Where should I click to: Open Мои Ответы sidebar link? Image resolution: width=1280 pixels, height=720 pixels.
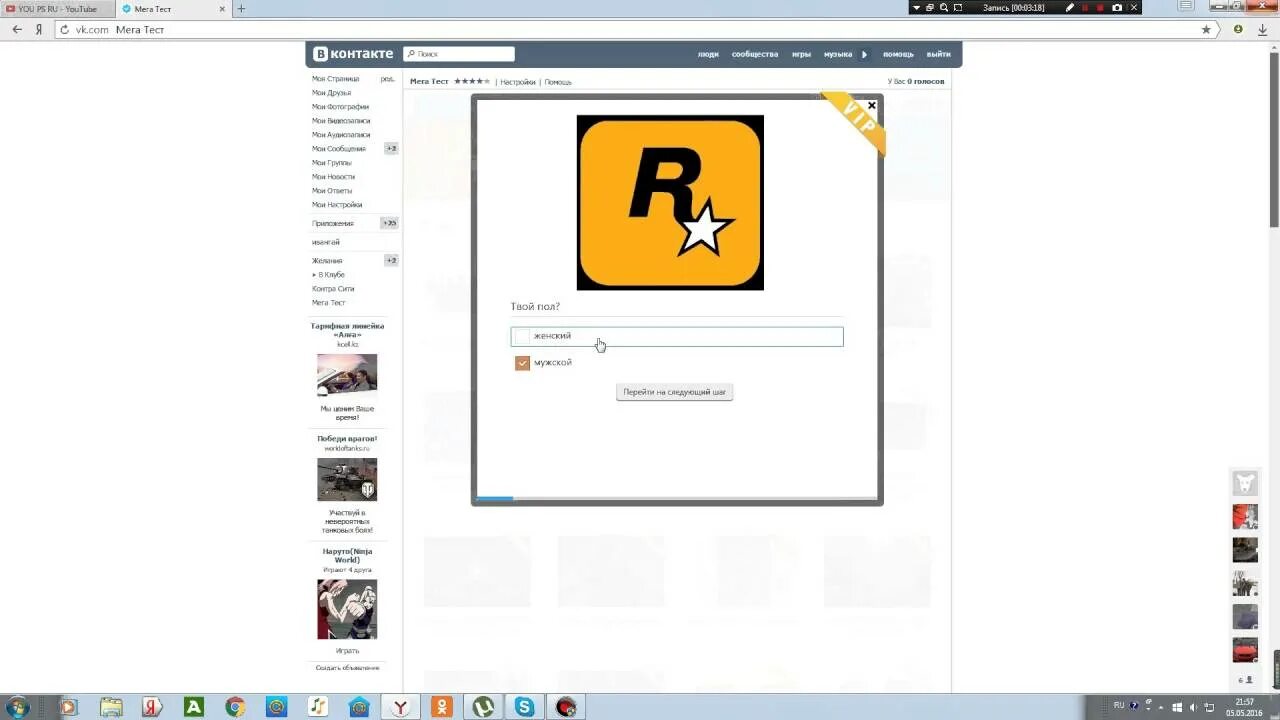pyautogui.click(x=331, y=191)
